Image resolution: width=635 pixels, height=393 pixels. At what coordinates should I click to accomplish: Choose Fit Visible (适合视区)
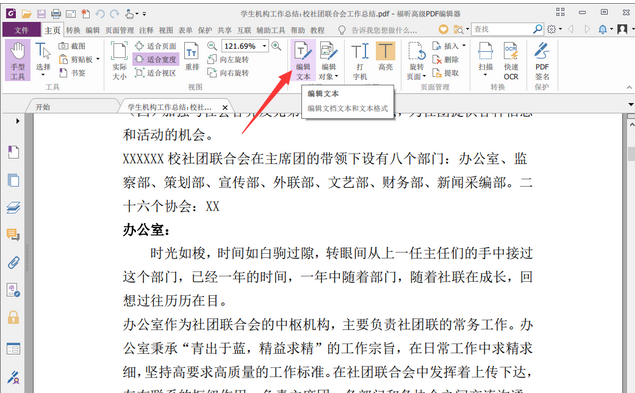point(156,73)
